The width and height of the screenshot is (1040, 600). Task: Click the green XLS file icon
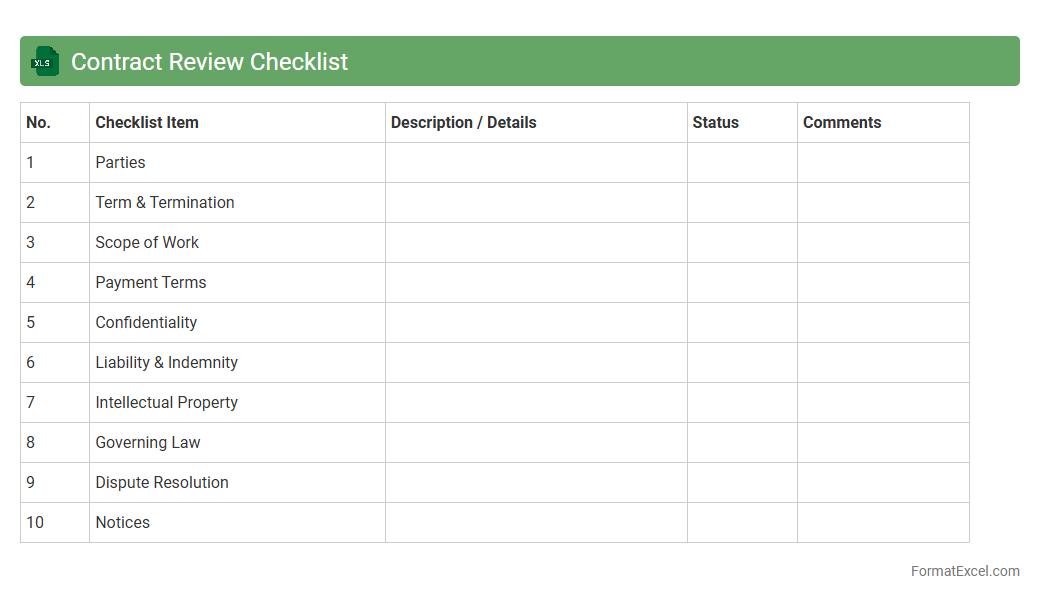point(45,62)
